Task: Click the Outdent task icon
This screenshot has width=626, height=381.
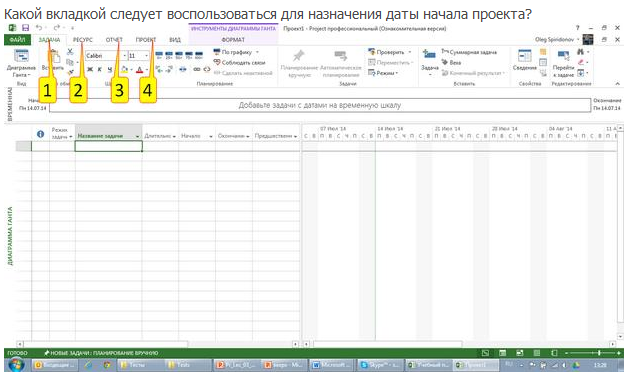Action: point(159,69)
